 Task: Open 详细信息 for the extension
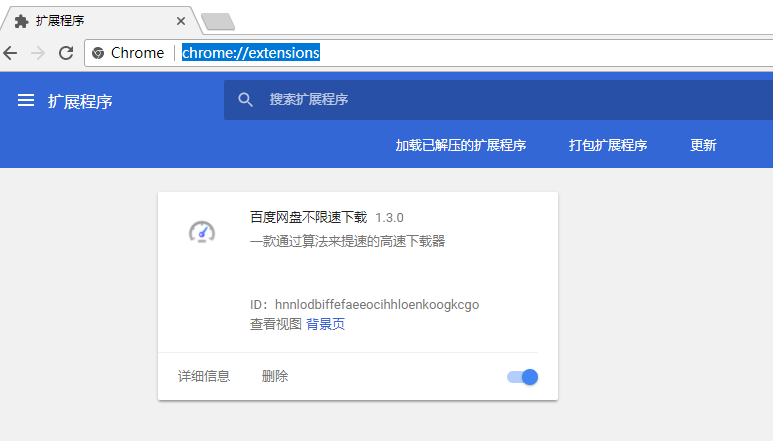pyautogui.click(x=204, y=376)
